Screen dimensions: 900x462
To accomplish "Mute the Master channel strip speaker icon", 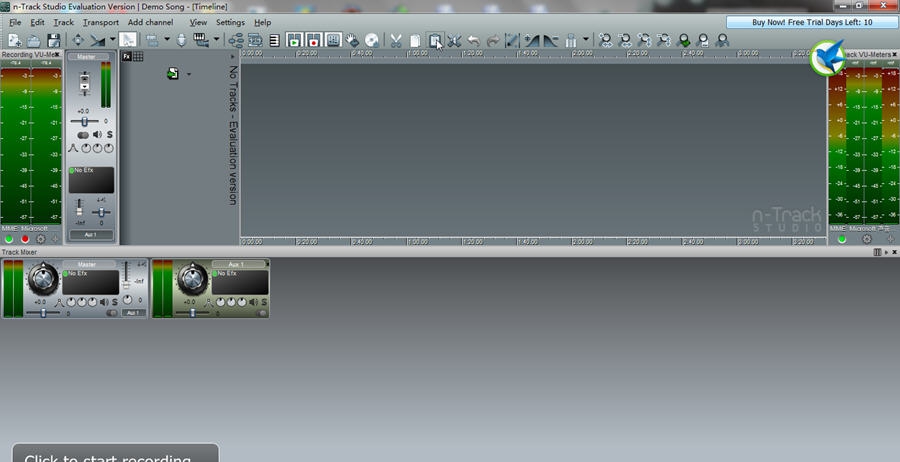I will (97, 135).
